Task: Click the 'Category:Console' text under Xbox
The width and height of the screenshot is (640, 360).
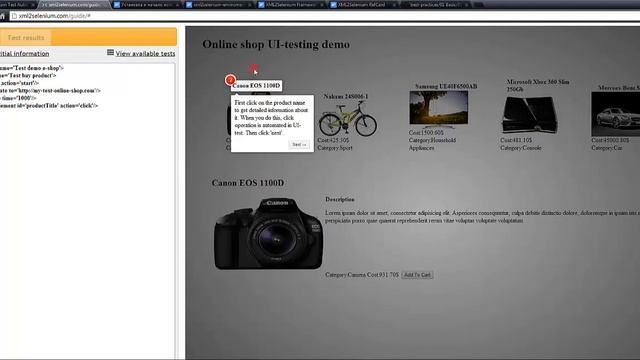Action: pyautogui.click(x=521, y=148)
